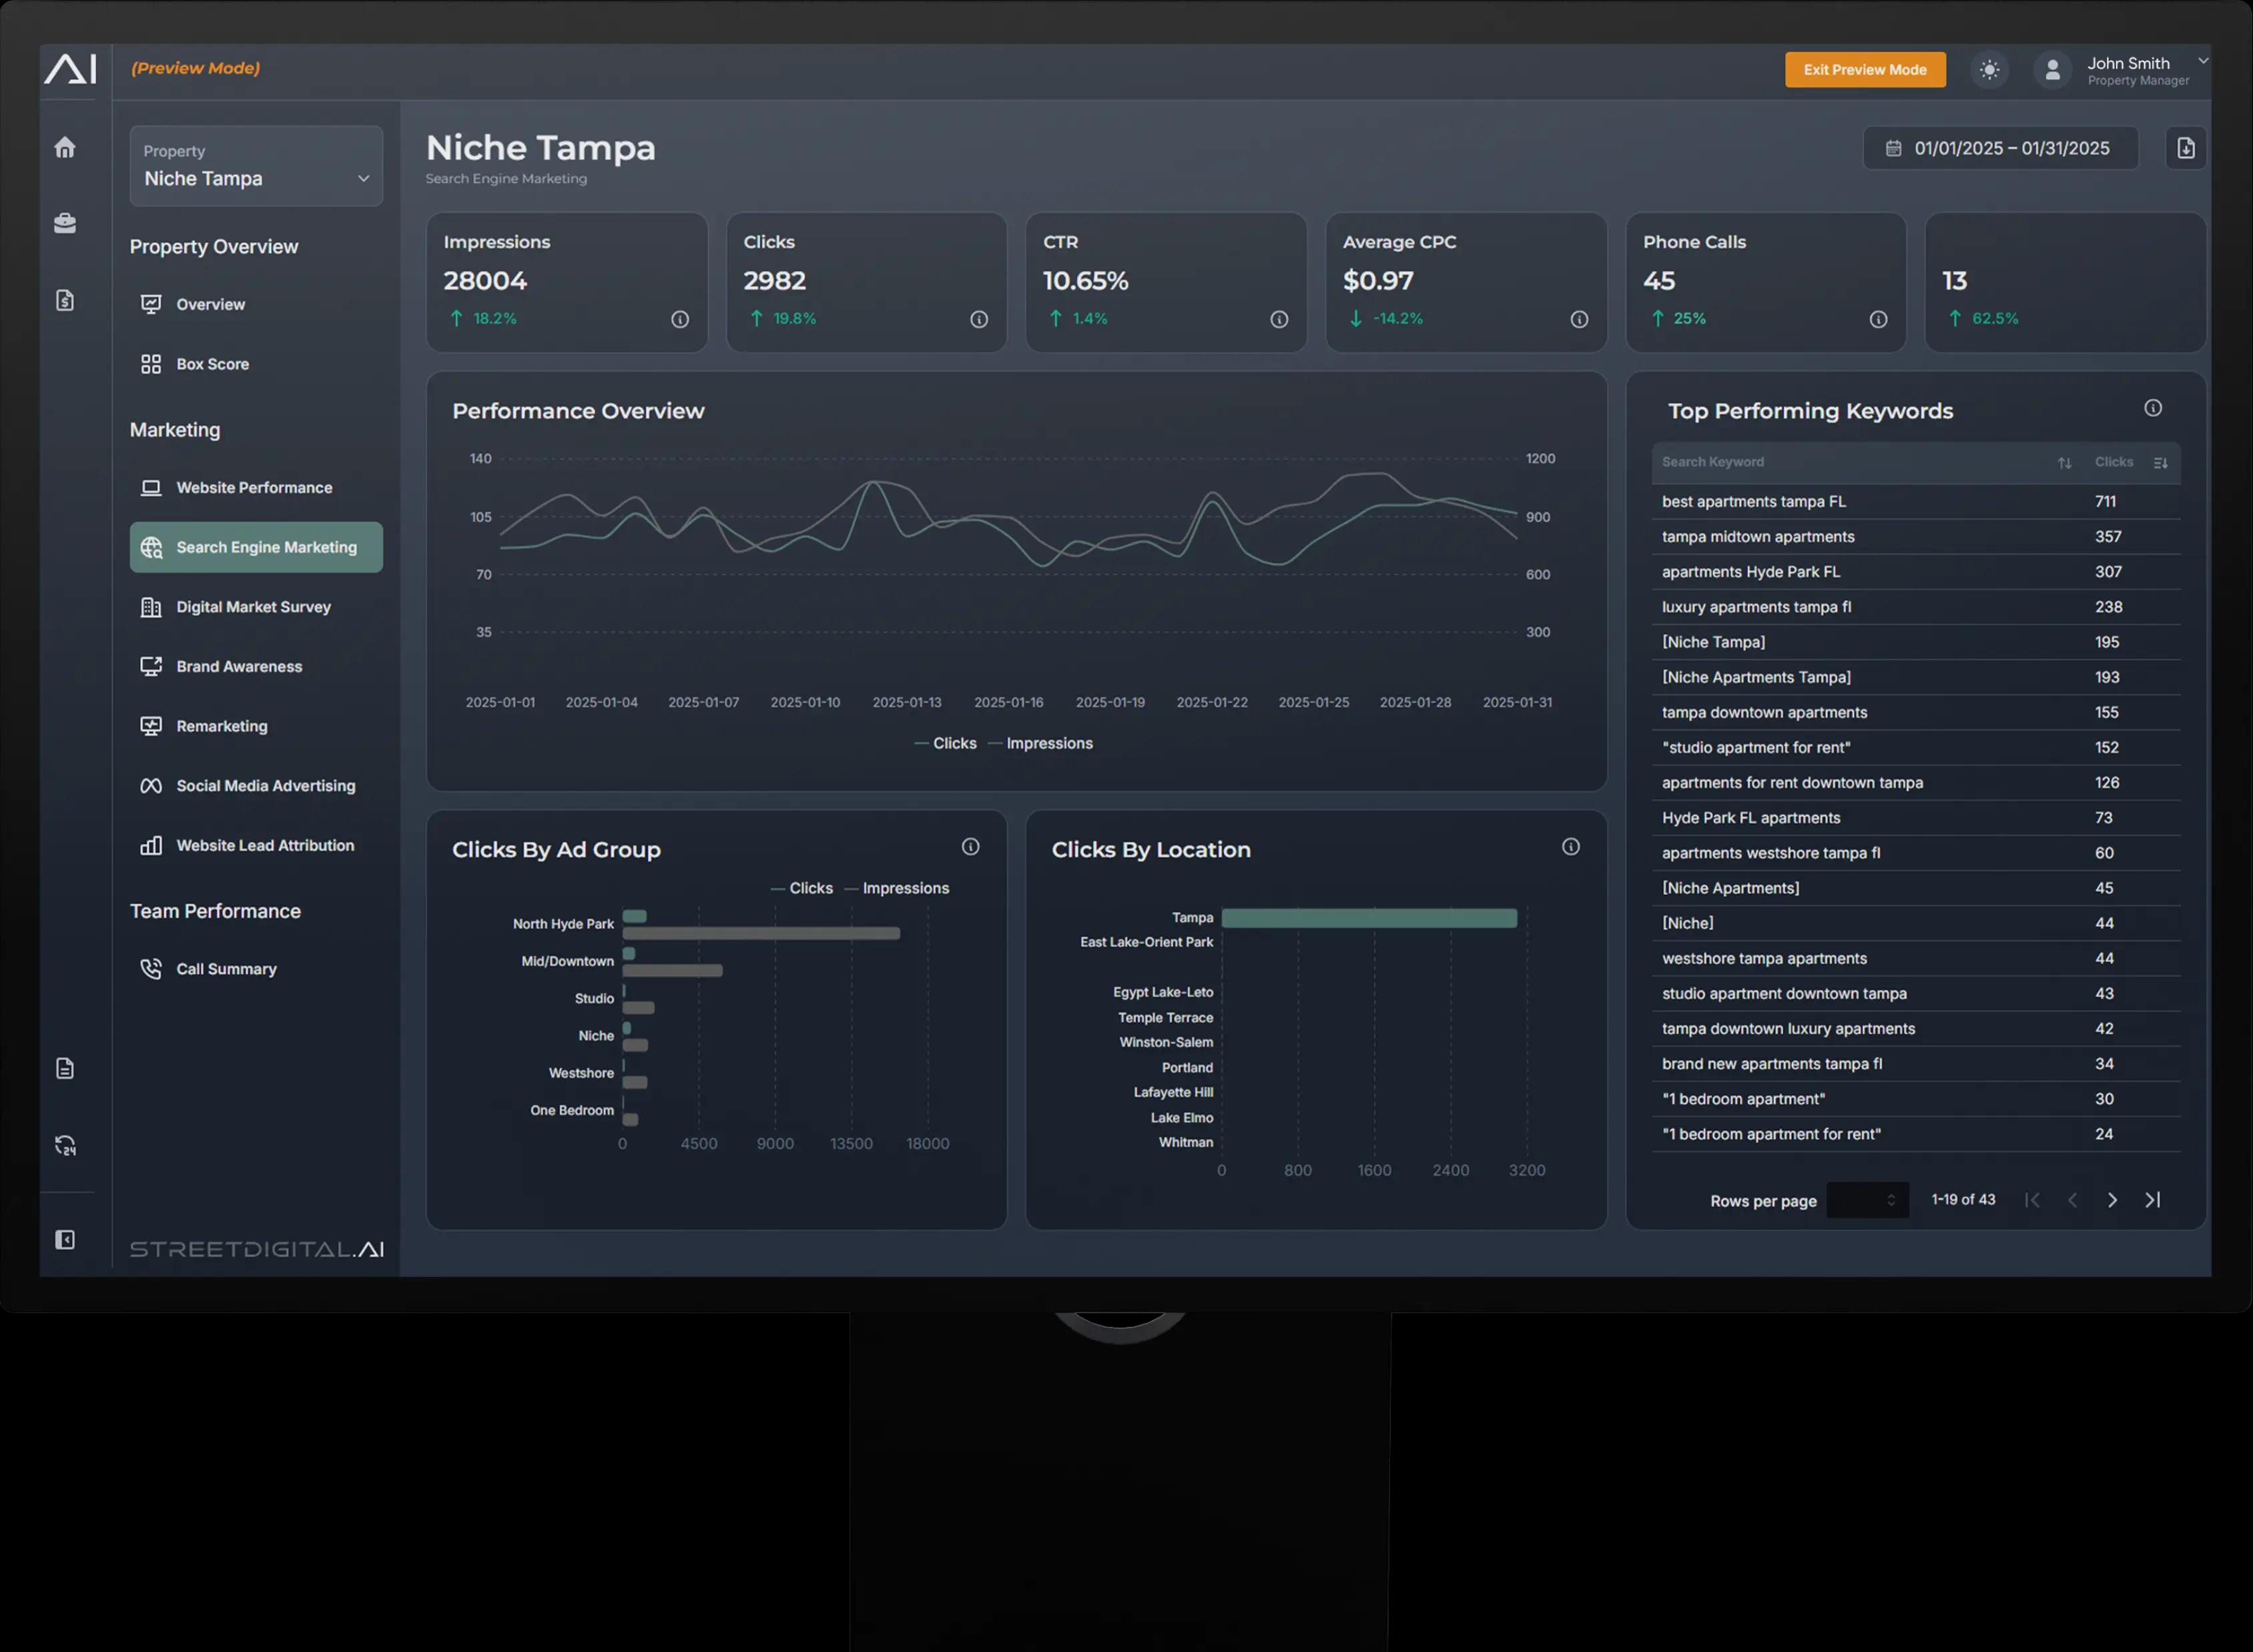Toggle the light/dark theme sun icon

click(x=1989, y=70)
